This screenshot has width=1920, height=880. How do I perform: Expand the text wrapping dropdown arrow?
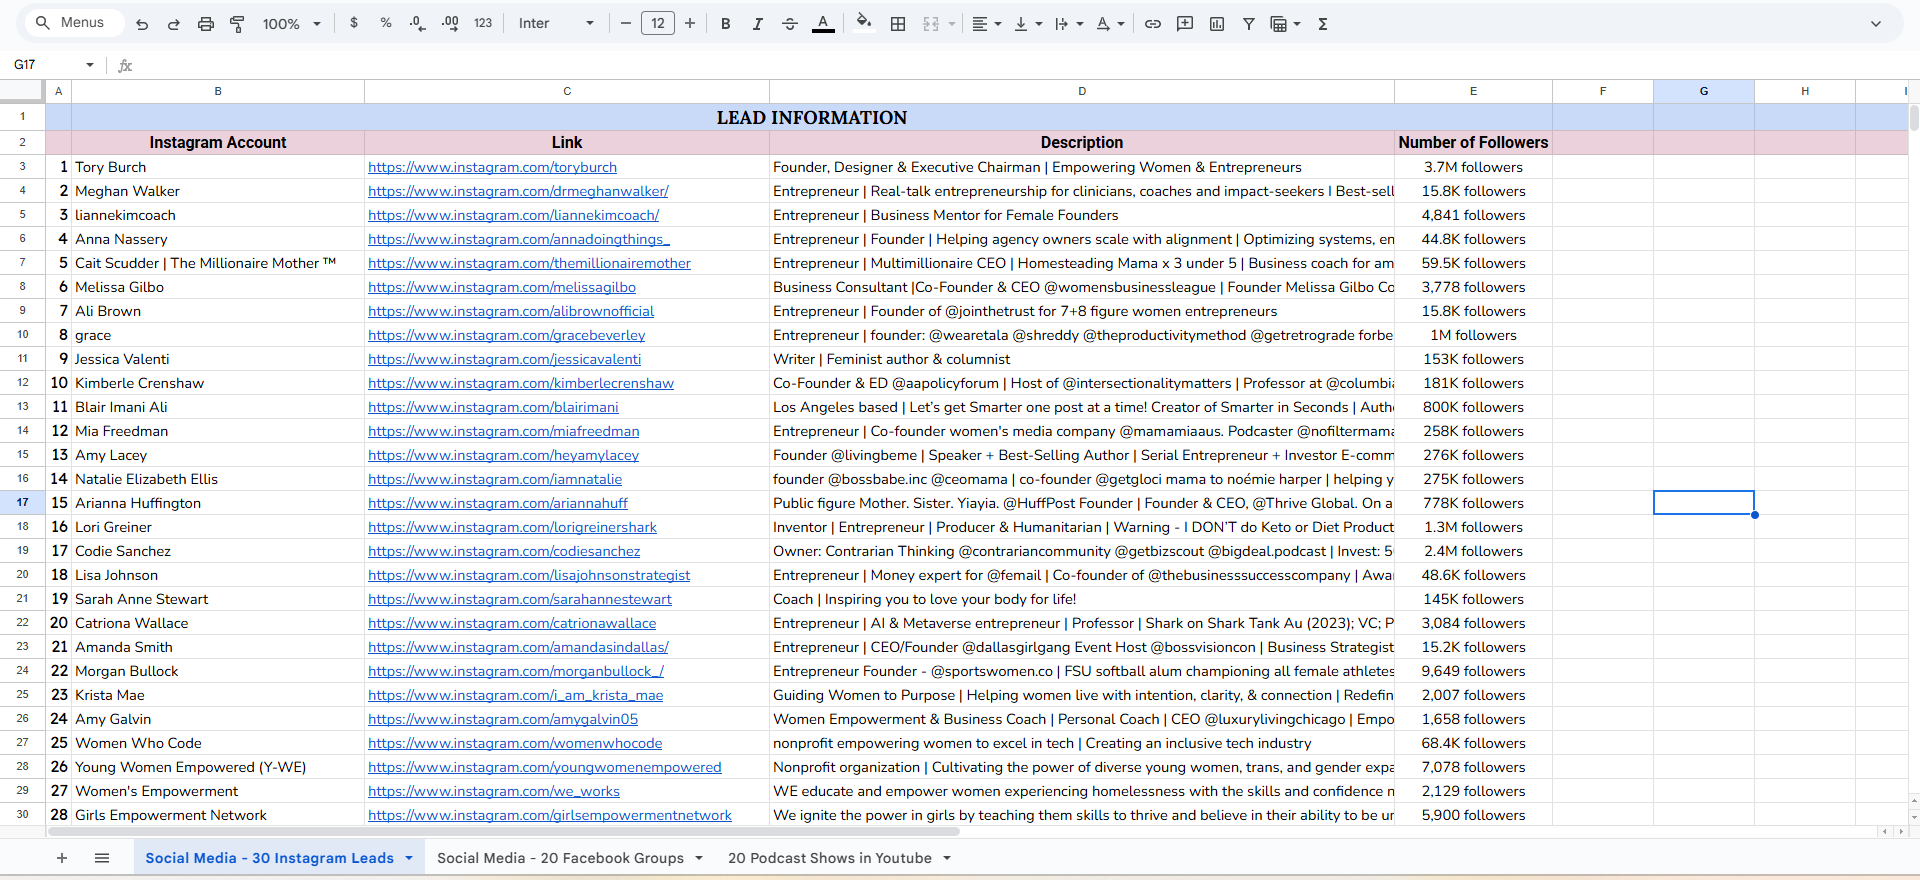pos(1080,24)
